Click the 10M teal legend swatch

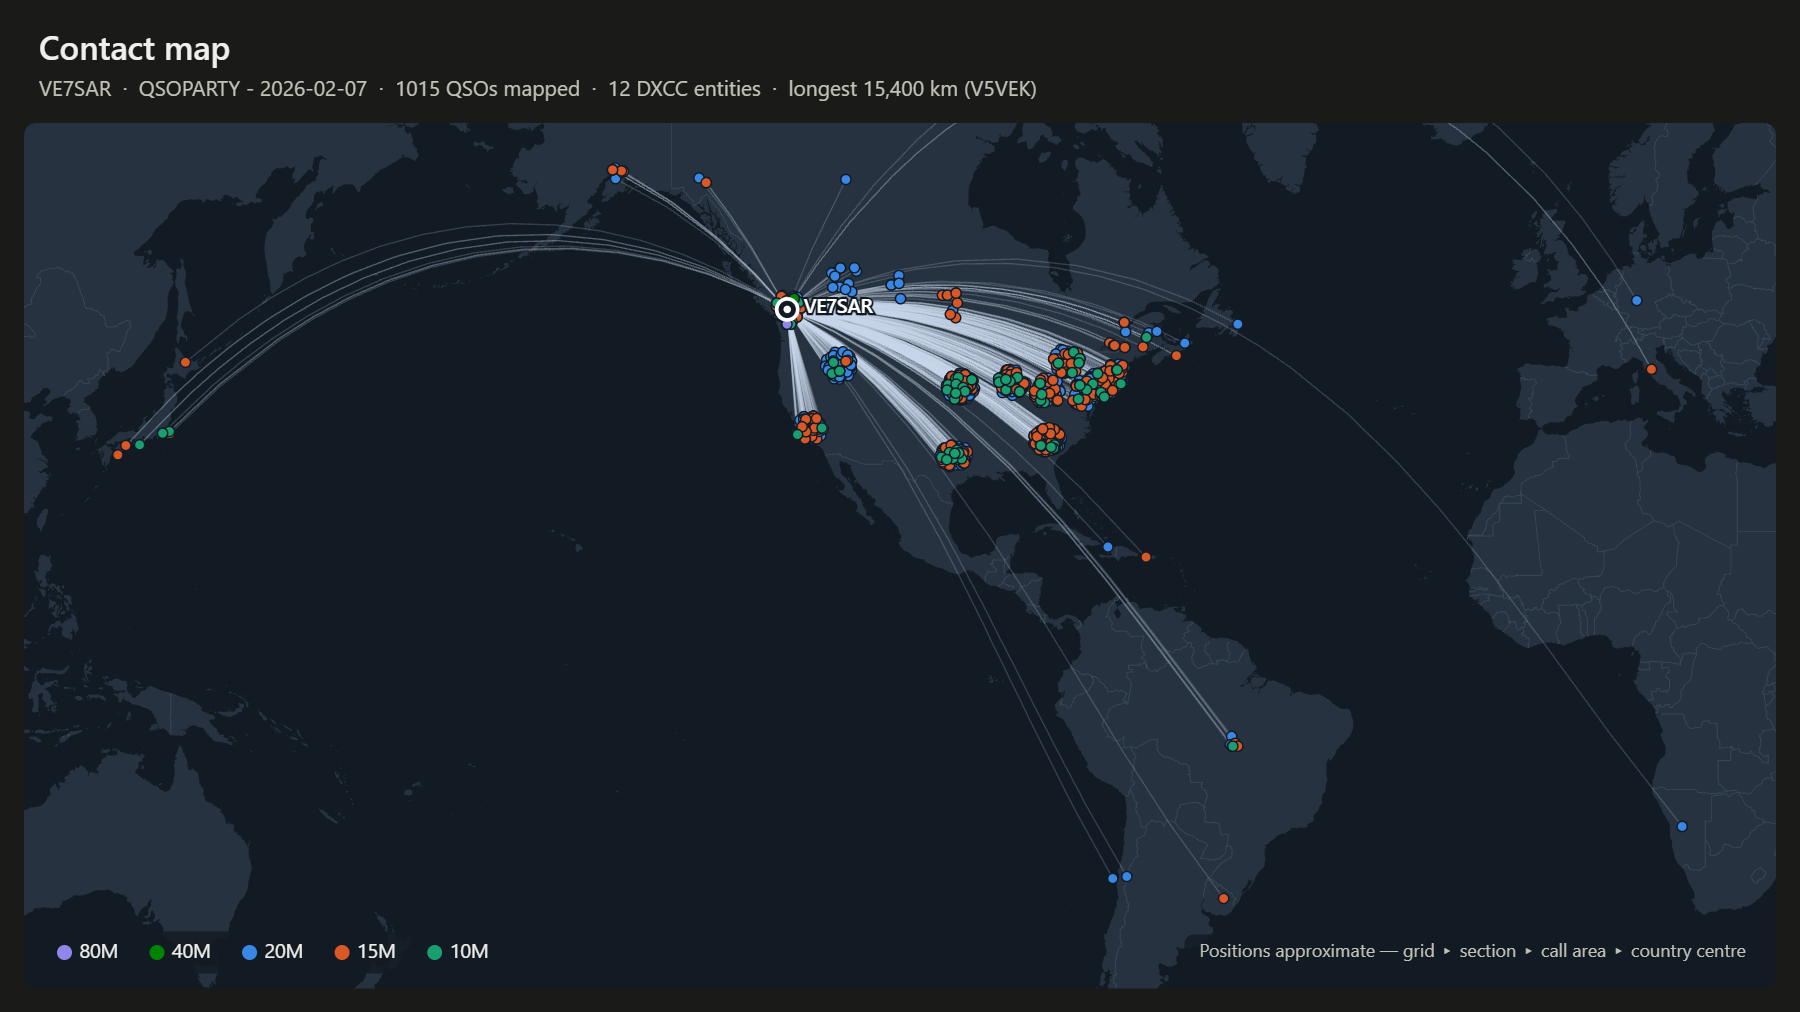(x=434, y=952)
